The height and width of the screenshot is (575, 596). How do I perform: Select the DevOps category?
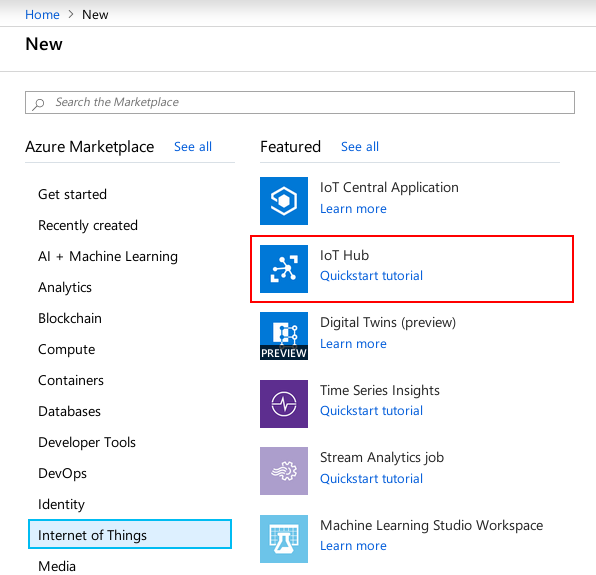tap(62, 474)
